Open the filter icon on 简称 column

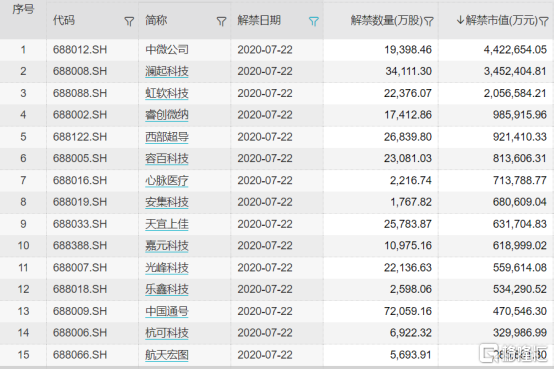(x=222, y=22)
